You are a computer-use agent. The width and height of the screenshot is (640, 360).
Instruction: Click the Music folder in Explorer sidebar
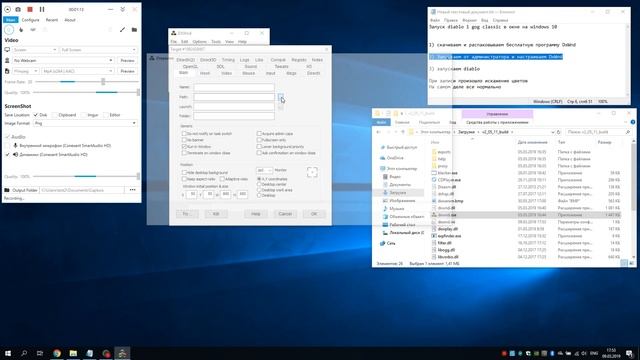coord(397,209)
